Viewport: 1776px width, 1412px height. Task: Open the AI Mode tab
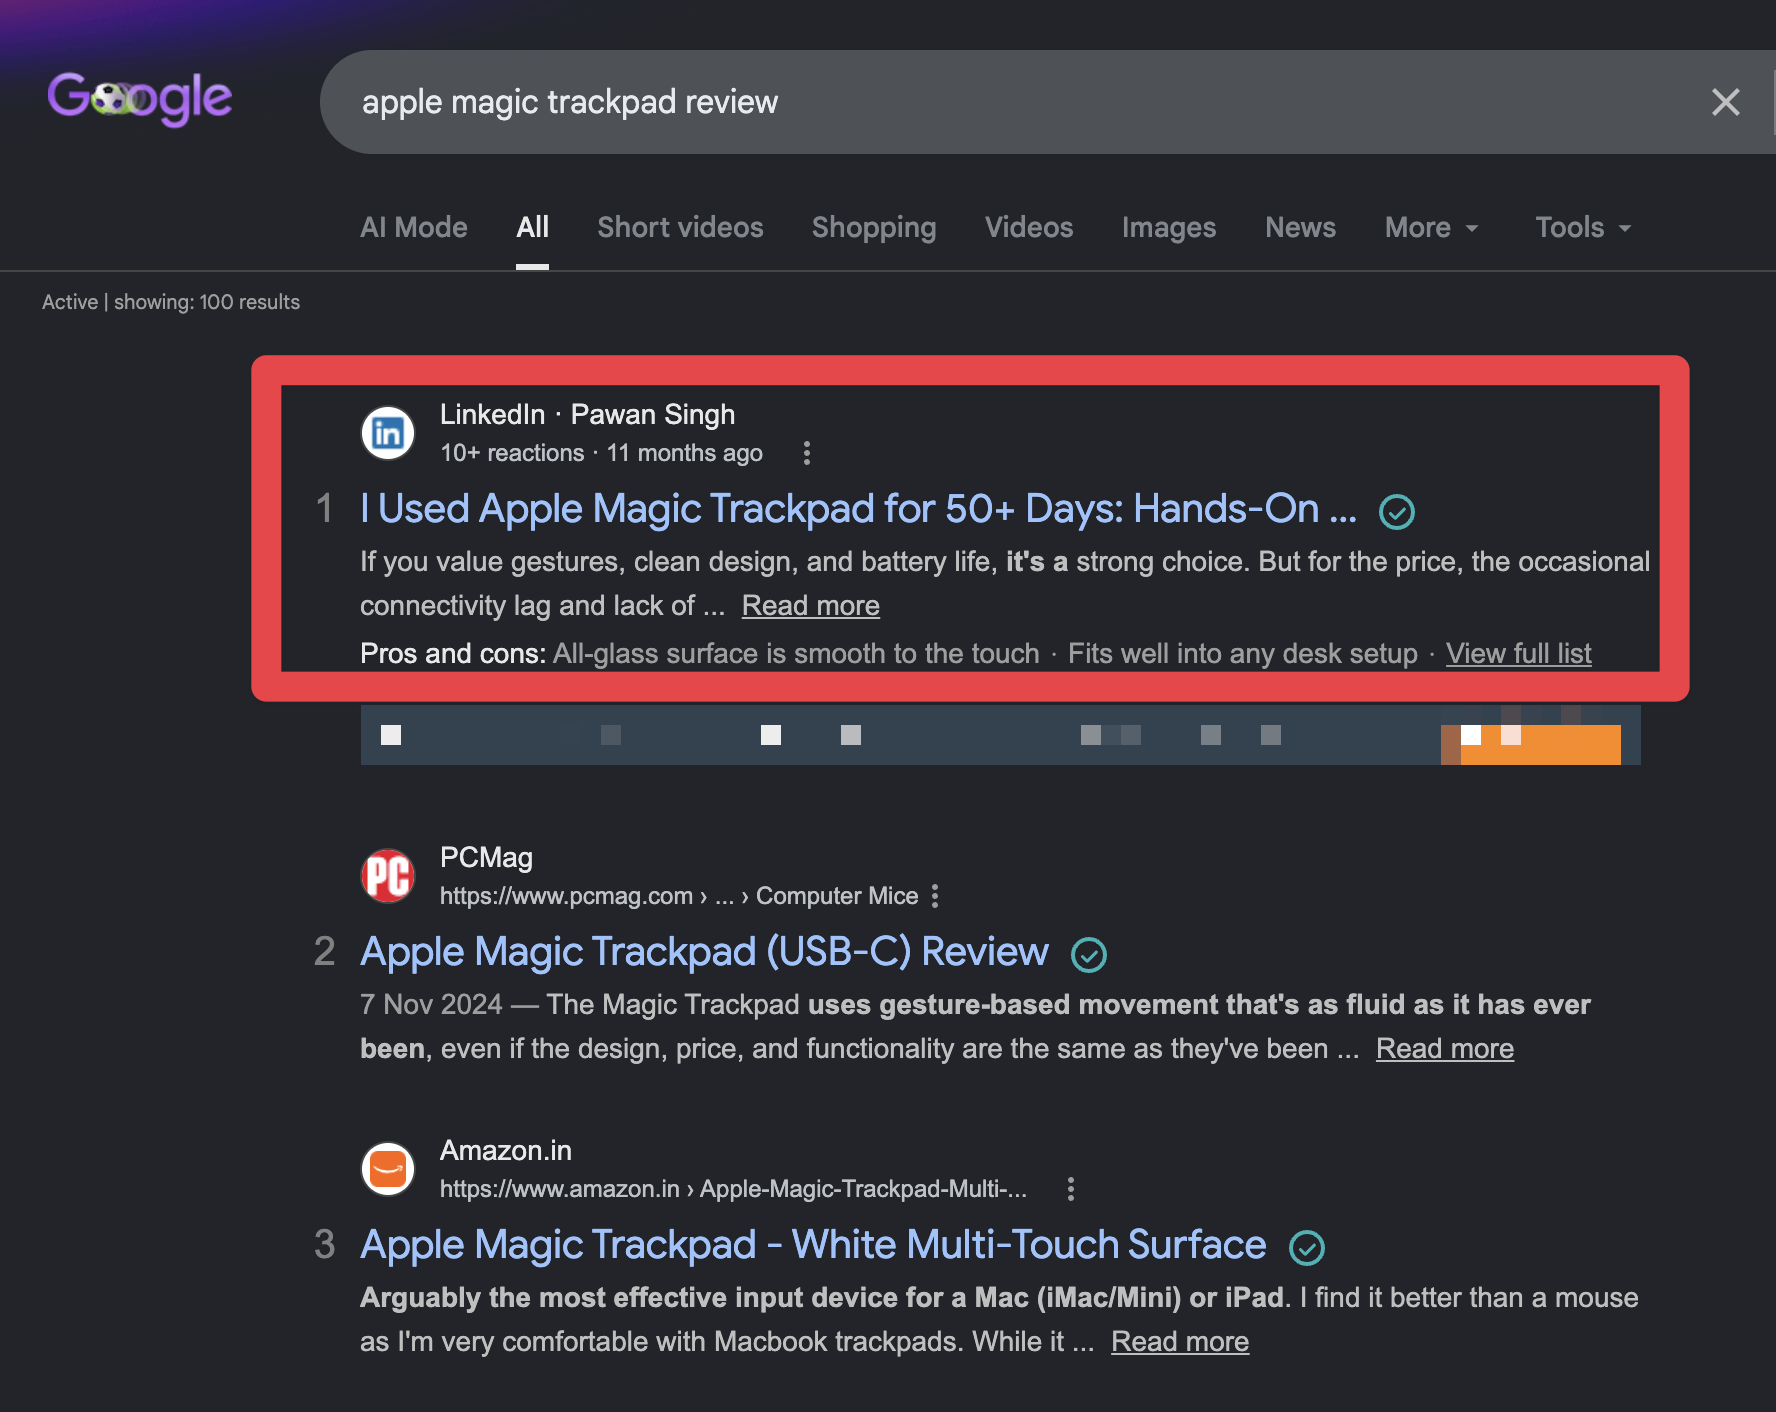(x=414, y=228)
